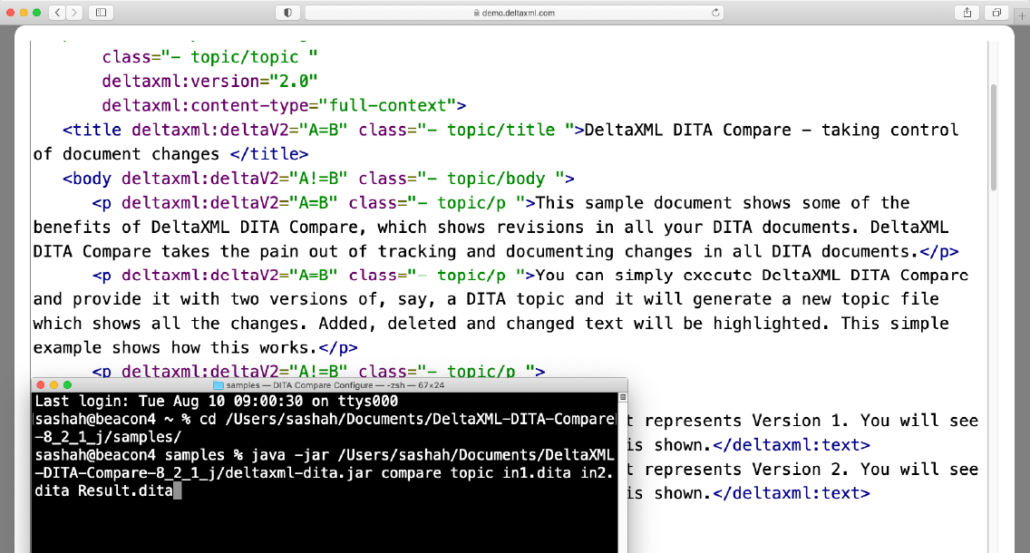1030x553 pixels.
Task: Click the demo.deltaxml.com address field
Action: 514,12
